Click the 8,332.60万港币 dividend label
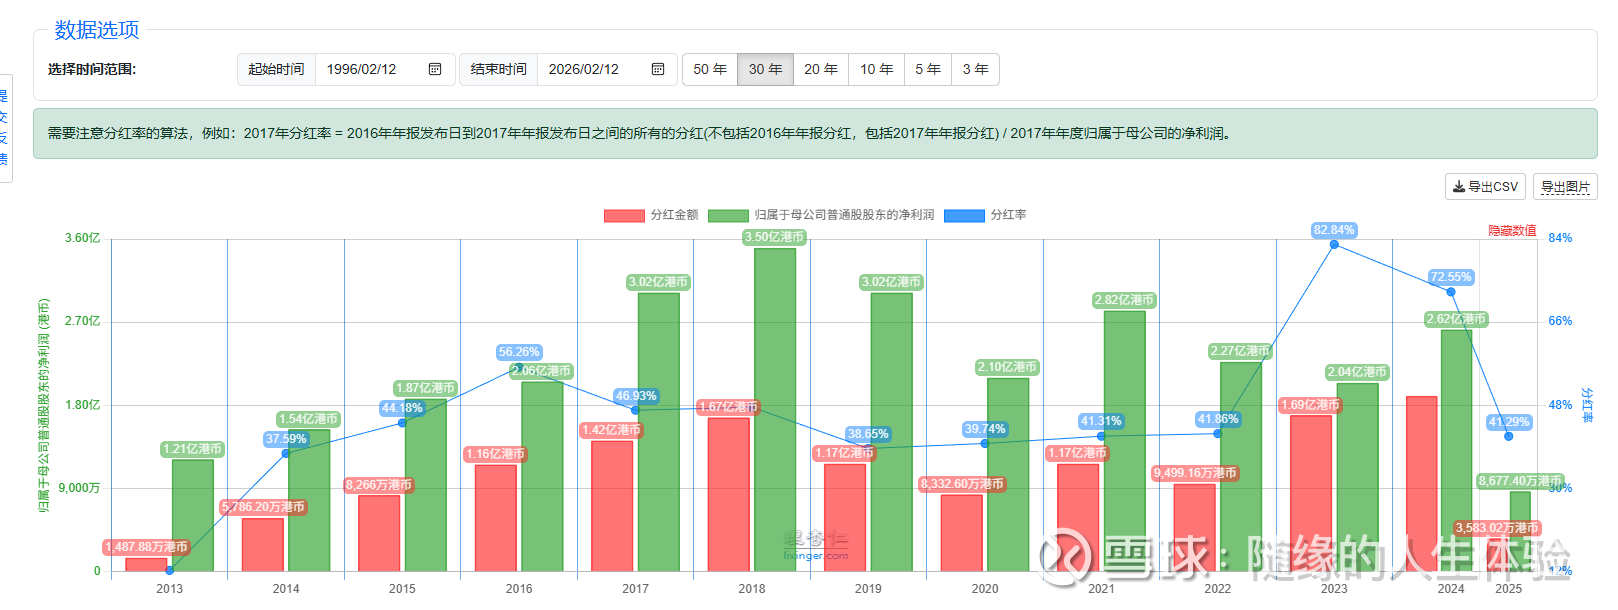The width and height of the screenshot is (1618, 610). (962, 484)
